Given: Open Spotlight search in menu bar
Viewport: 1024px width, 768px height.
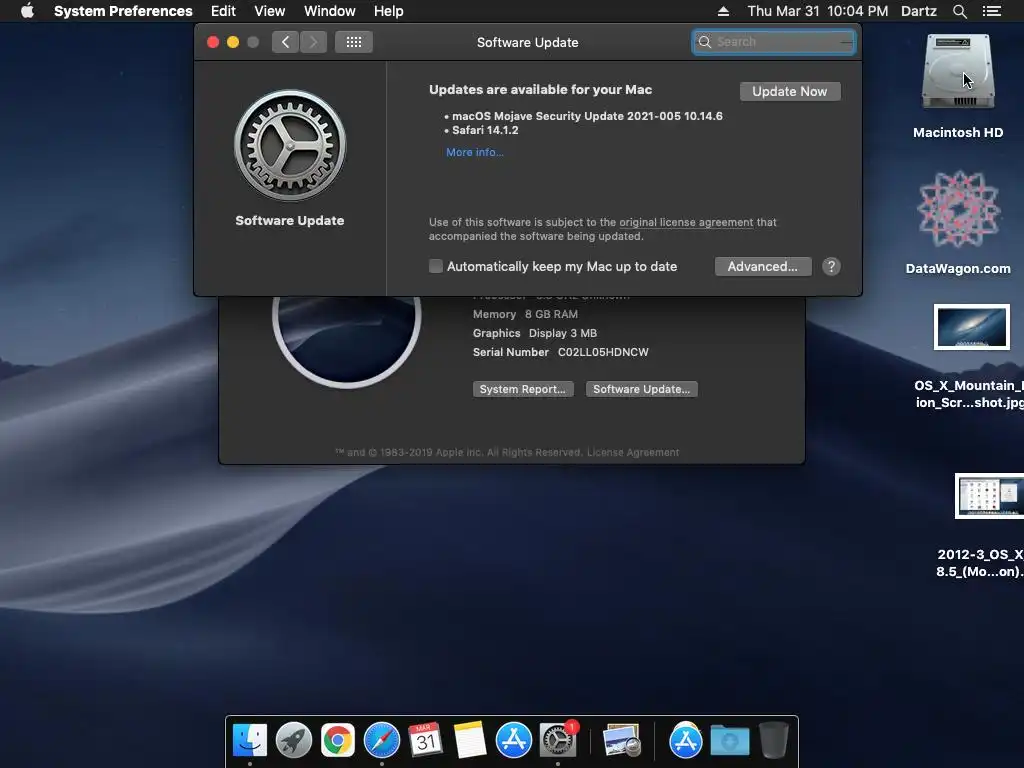Looking at the screenshot, I should (959, 11).
